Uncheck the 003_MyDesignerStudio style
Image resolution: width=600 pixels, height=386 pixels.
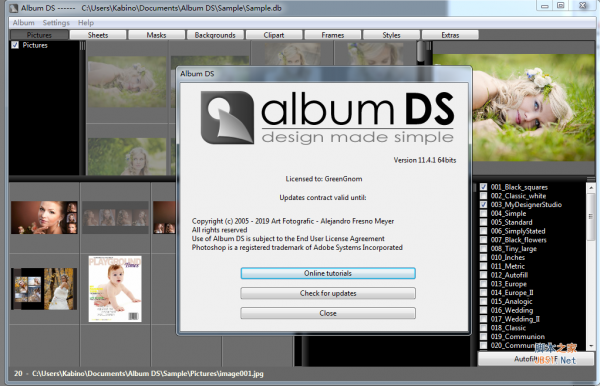pyautogui.click(x=484, y=205)
